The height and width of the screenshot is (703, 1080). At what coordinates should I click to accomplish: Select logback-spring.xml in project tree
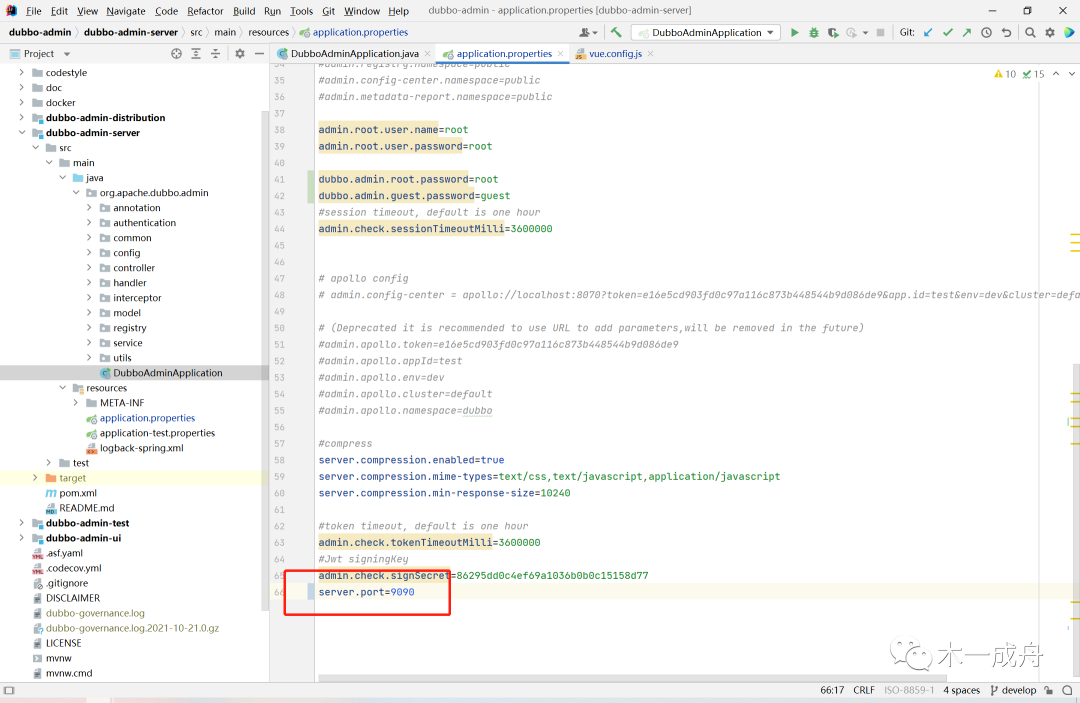(141, 448)
